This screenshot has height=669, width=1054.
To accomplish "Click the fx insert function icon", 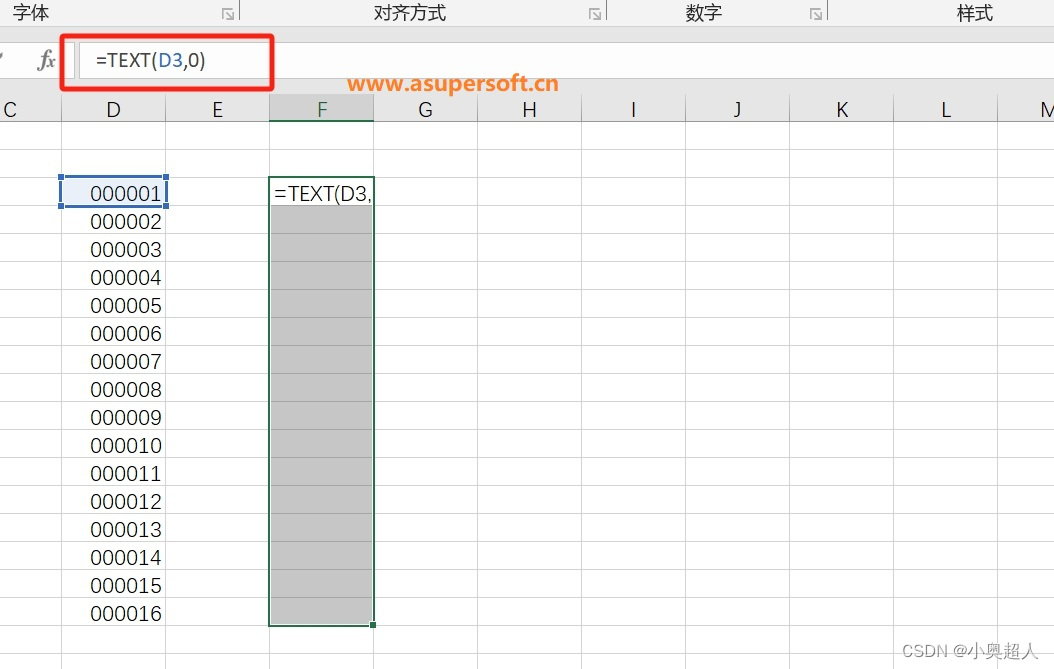I will [46, 61].
